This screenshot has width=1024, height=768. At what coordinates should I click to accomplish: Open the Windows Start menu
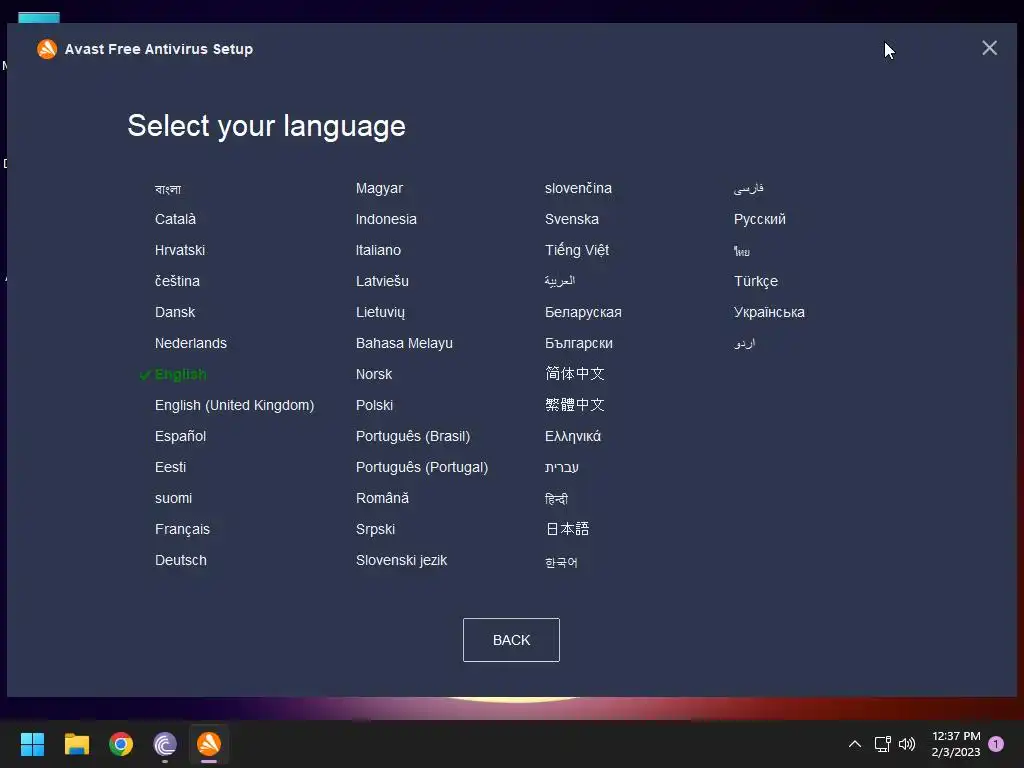pos(32,744)
